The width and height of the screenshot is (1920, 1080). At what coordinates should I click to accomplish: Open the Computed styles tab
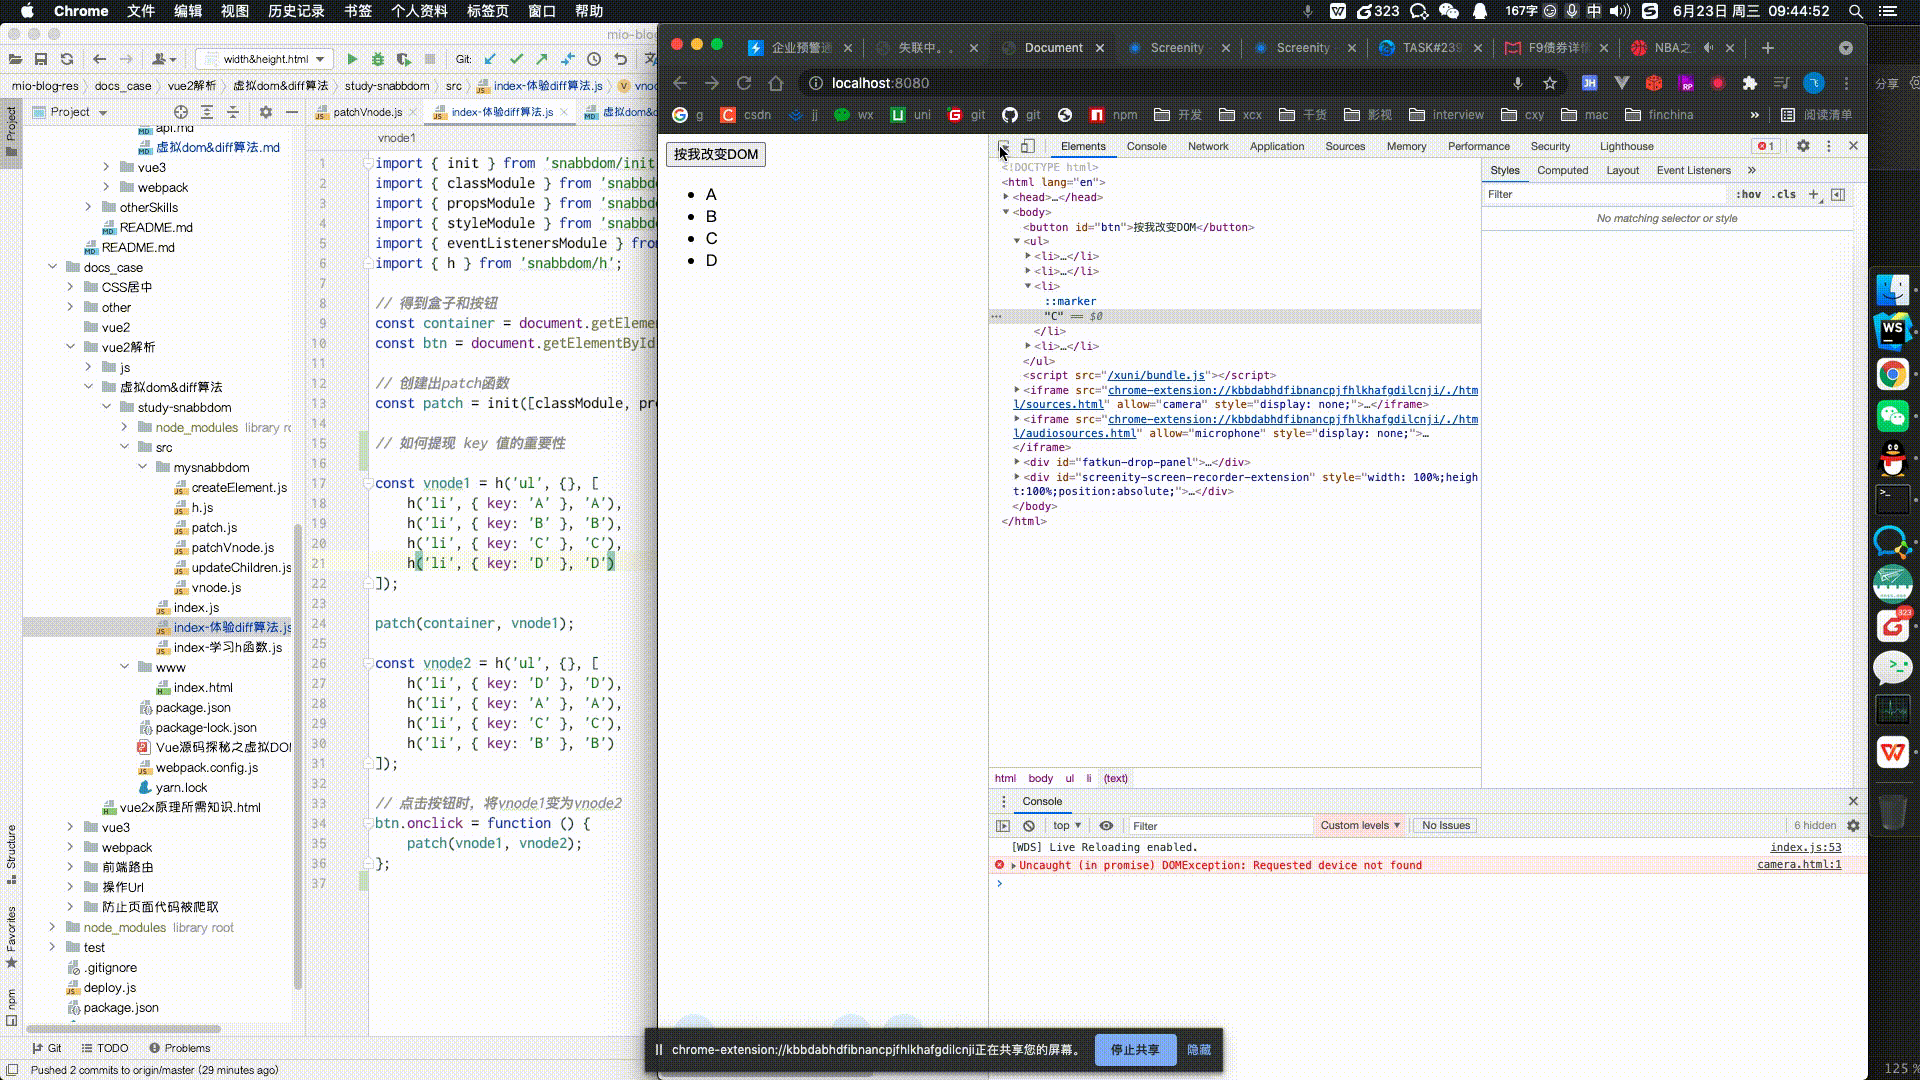pyautogui.click(x=1563, y=171)
